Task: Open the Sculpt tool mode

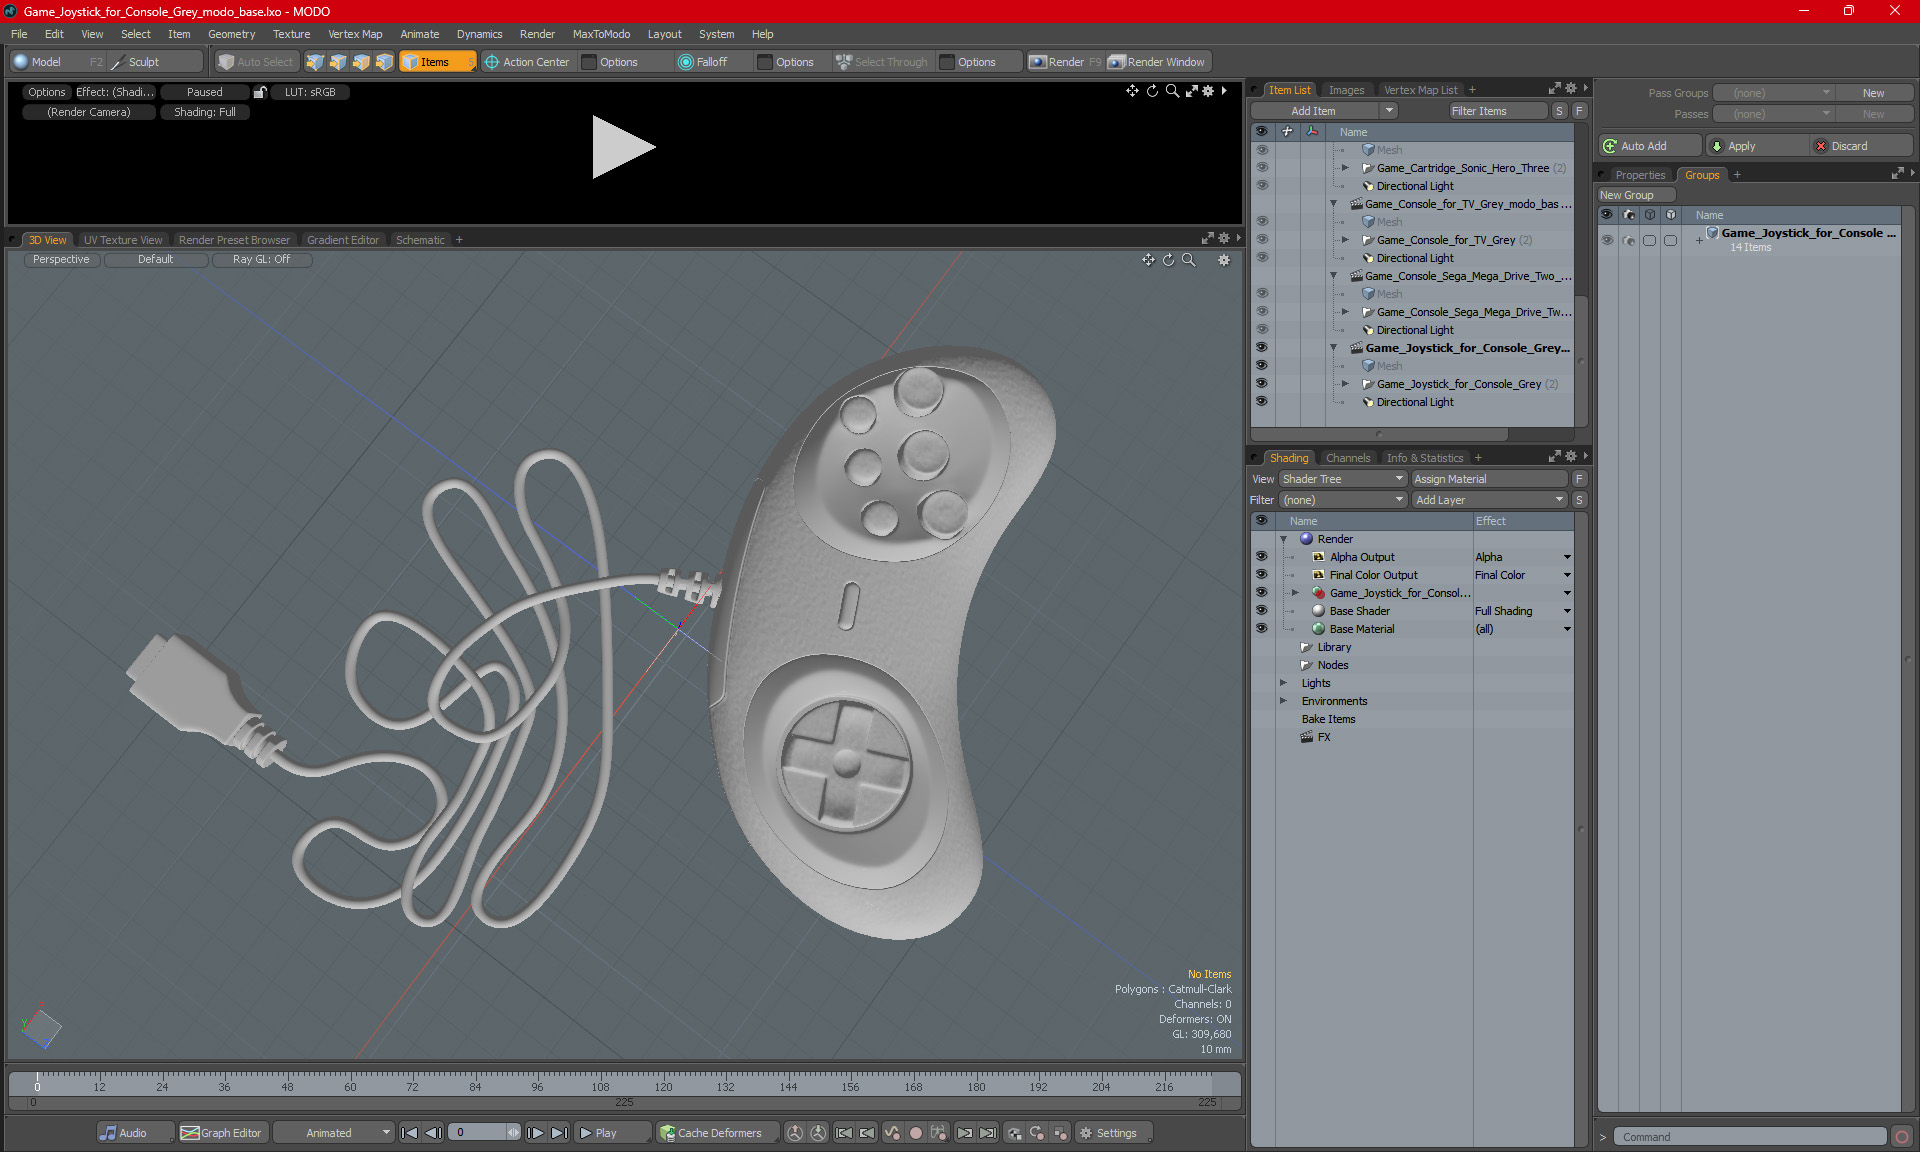Action: [143, 62]
